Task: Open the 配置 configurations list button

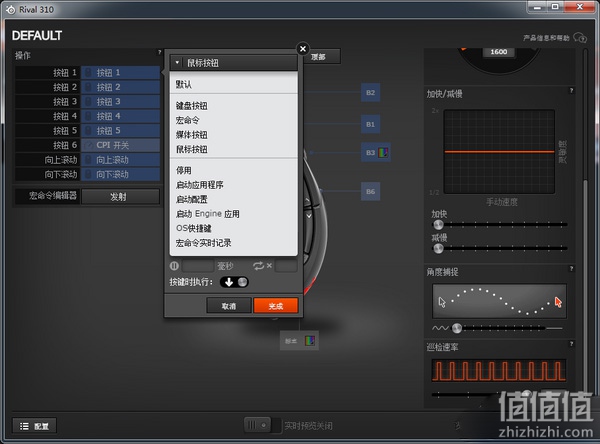Action: pyautogui.click(x=34, y=426)
